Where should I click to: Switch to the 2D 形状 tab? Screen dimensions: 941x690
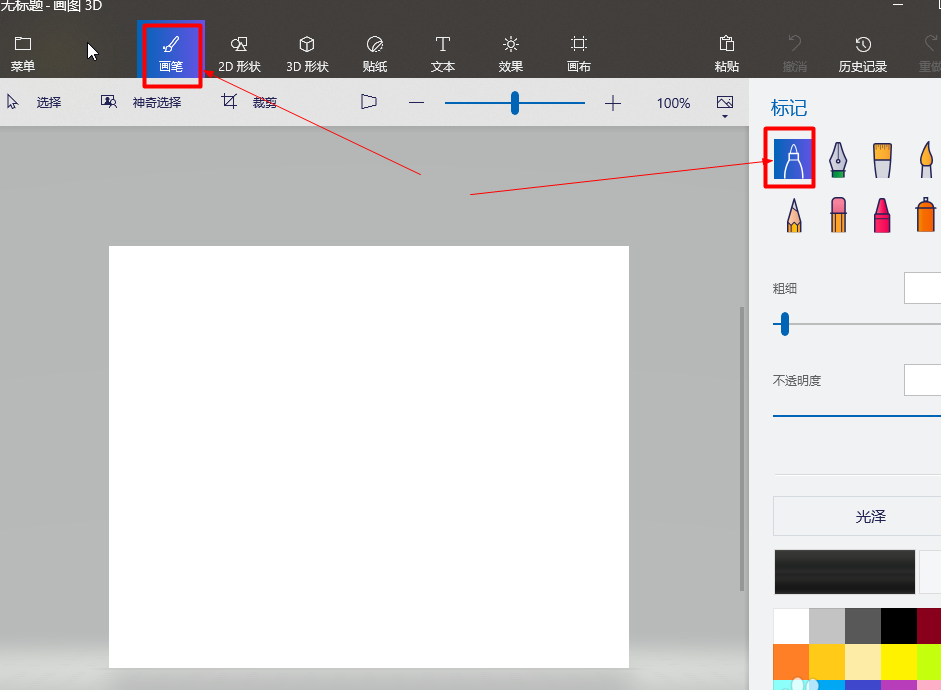pyautogui.click(x=239, y=54)
